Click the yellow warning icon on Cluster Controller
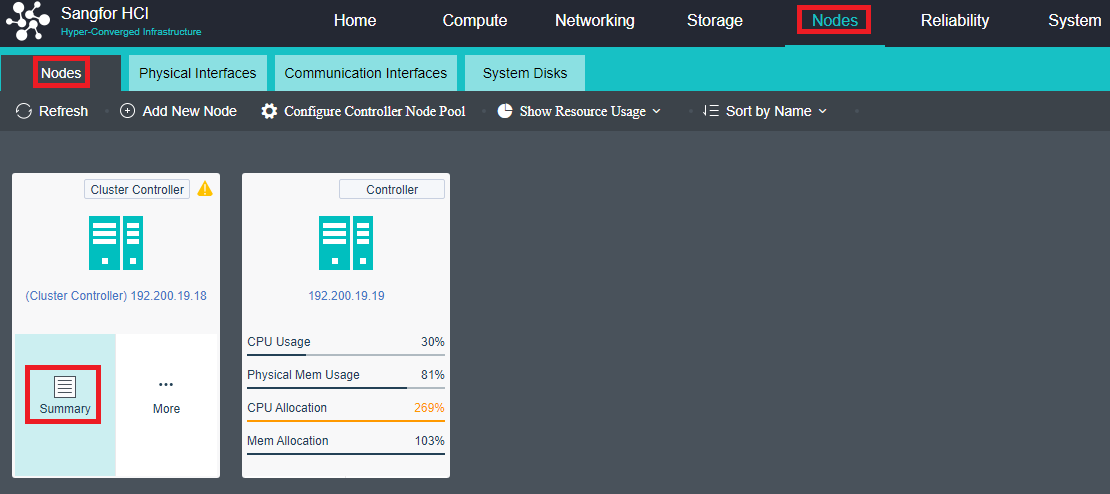 point(205,188)
